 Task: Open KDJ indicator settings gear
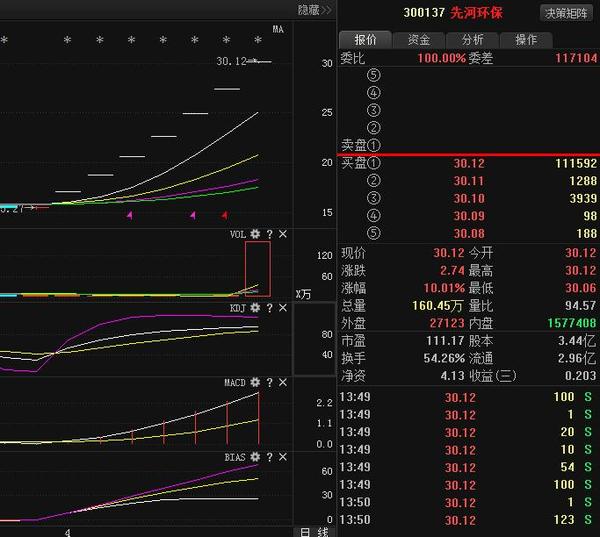[255, 308]
